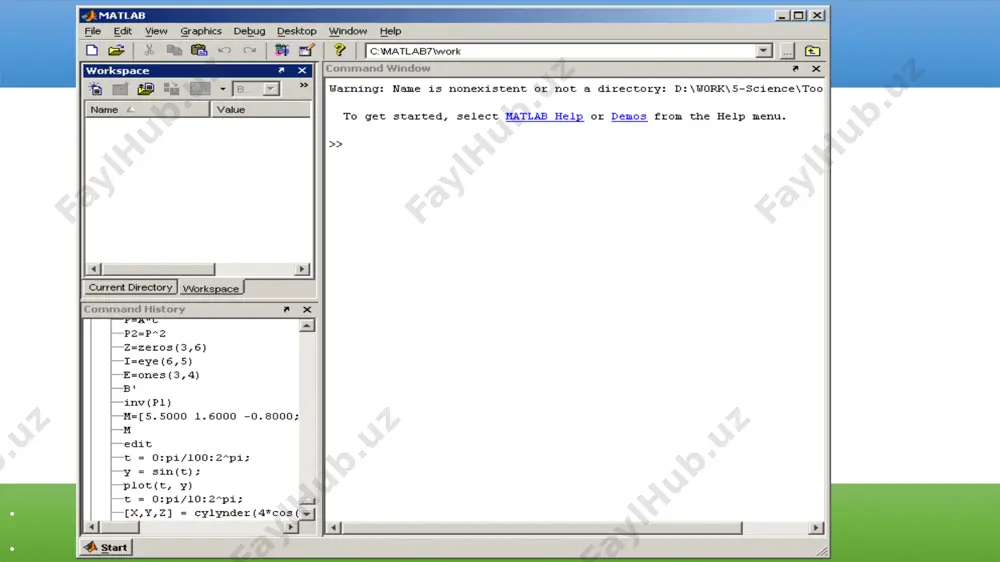Screen dimensions: 1000x562
Task: Click Import data icon in Workspace
Action: click(145, 89)
